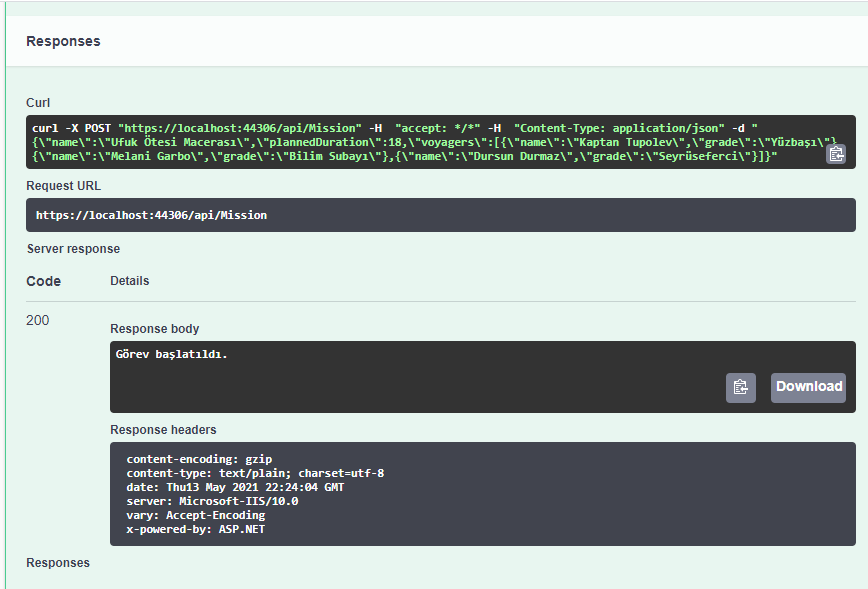Click the bottom Responses label
This screenshot has height=589, width=868.
(x=58, y=563)
